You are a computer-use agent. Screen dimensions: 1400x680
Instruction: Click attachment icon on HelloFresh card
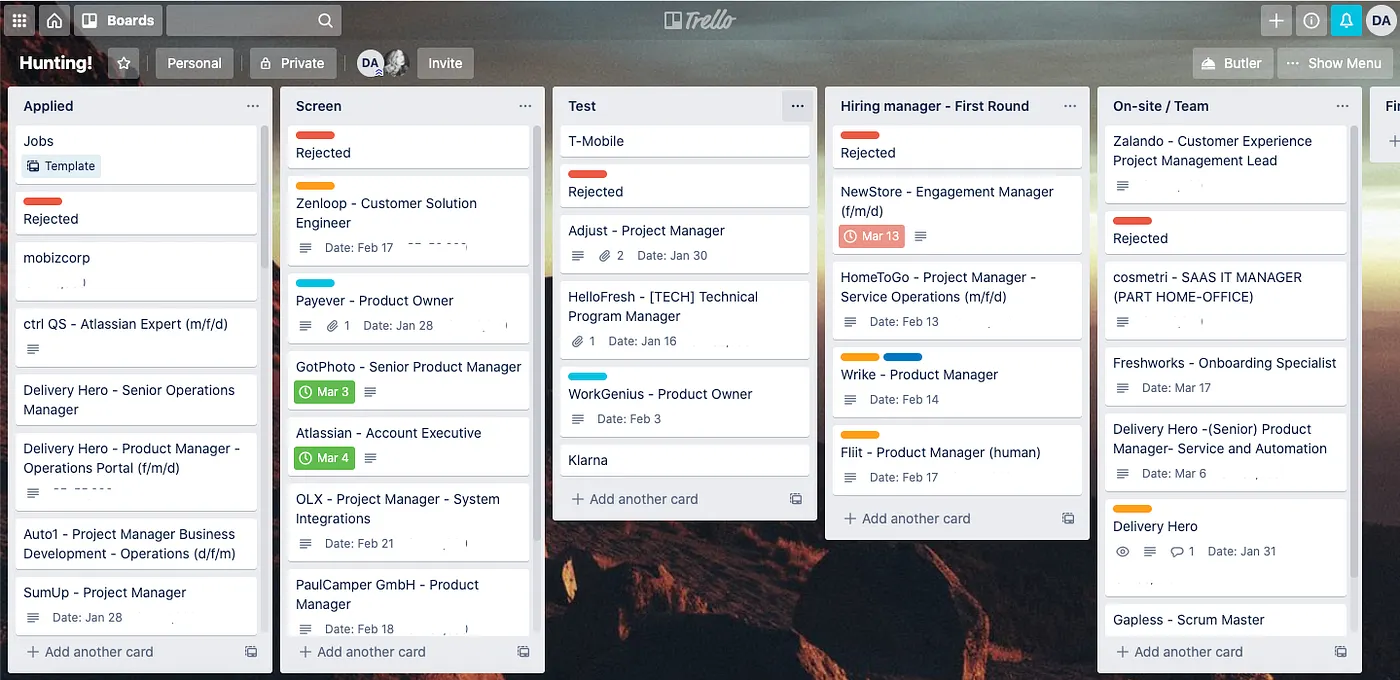[x=577, y=341]
